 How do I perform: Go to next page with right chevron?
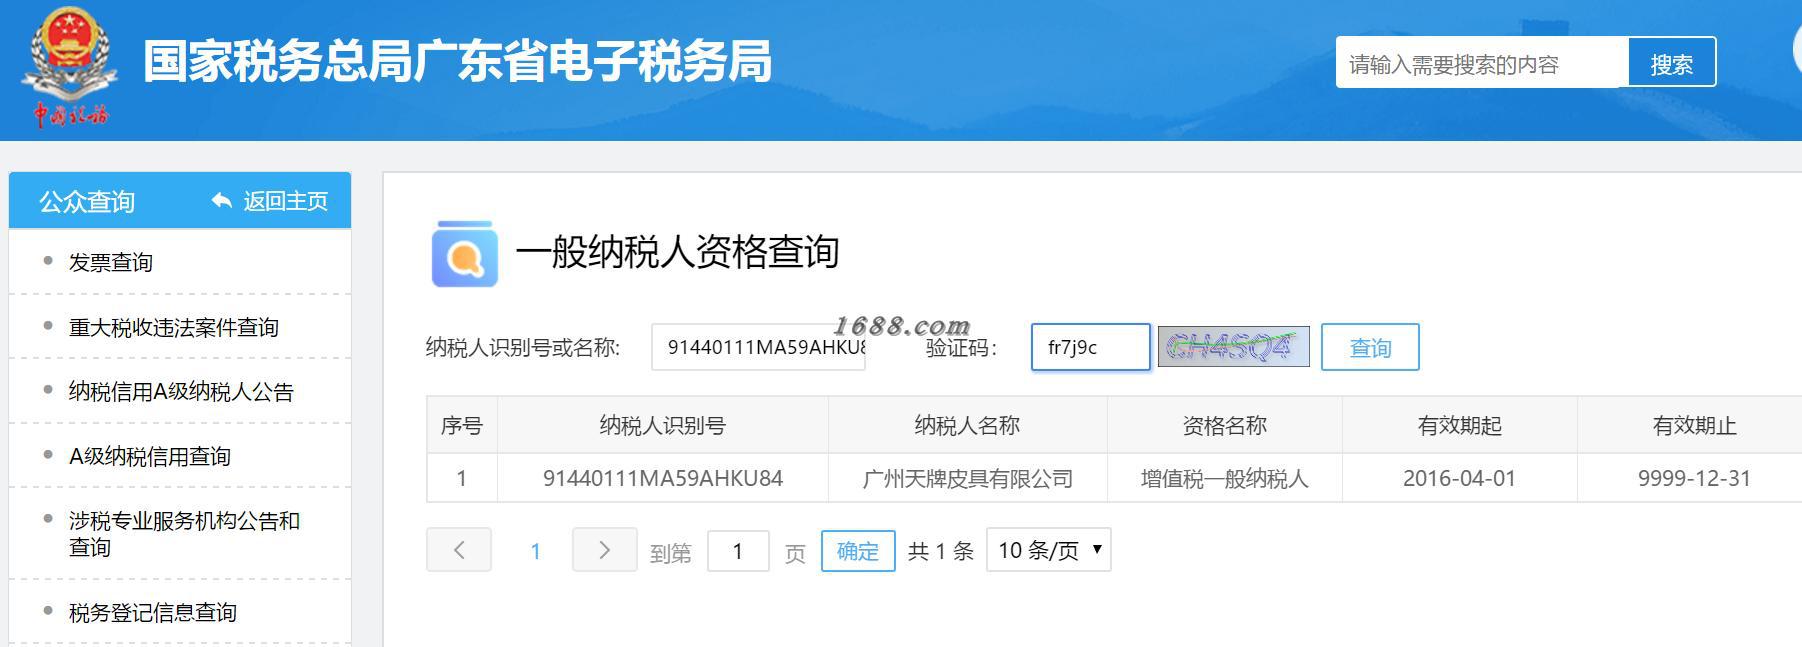[x=604, y=549]
